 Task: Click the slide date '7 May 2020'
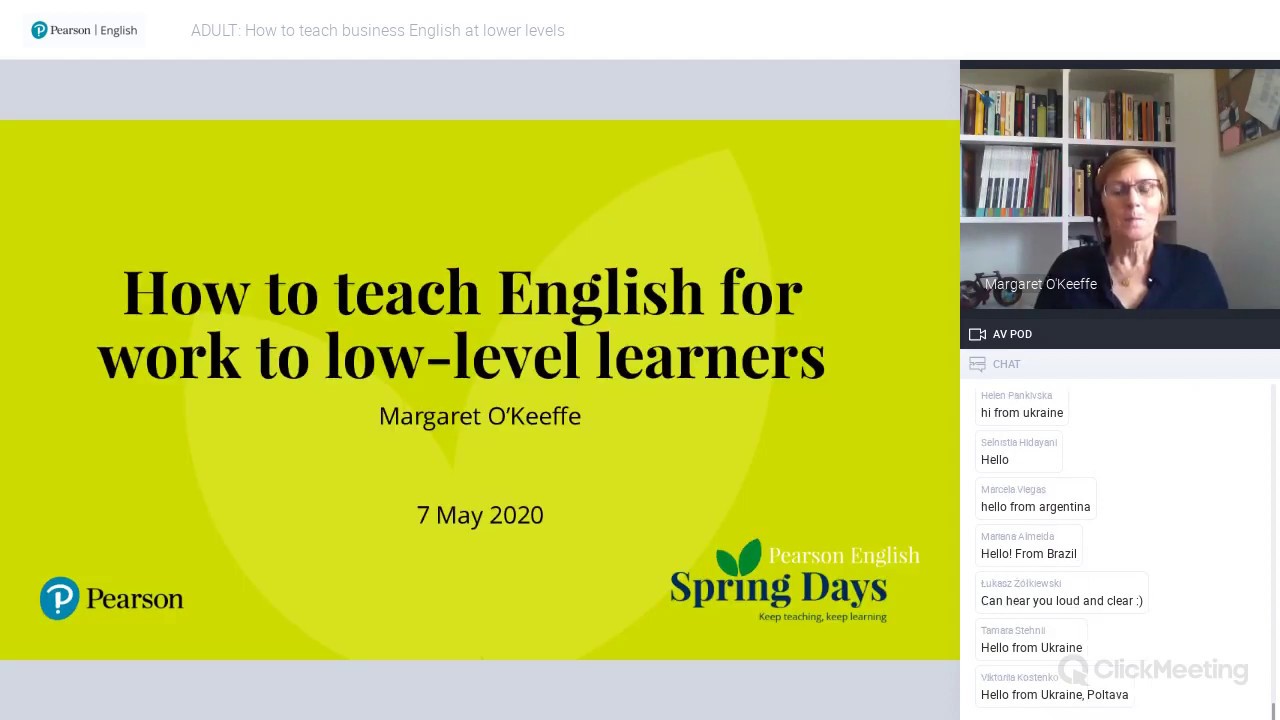(x=480, y=515)
